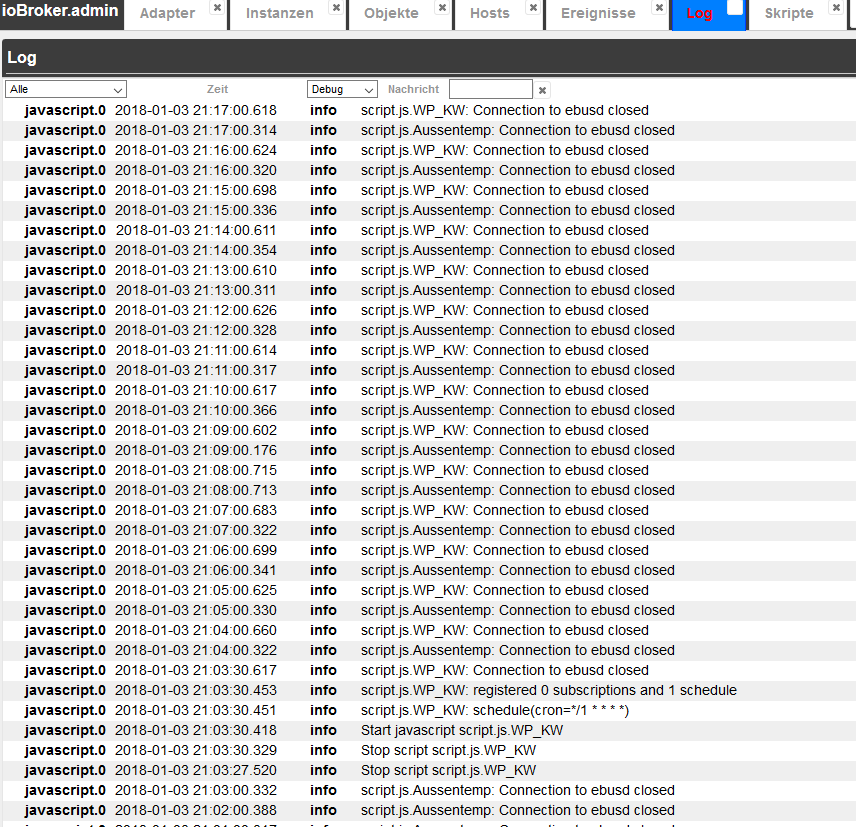Close the Objekte tab
This screenshot has width=856, height=827.
click(x=442, y=8)
